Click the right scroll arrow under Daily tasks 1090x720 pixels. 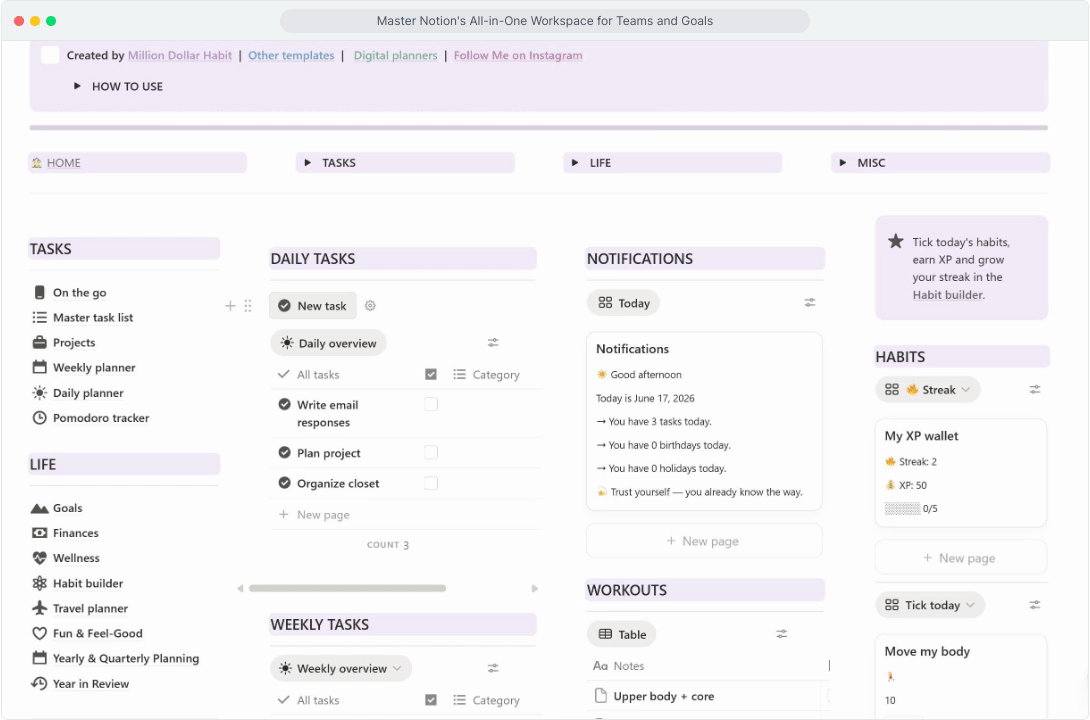click(x=535, y=589)
